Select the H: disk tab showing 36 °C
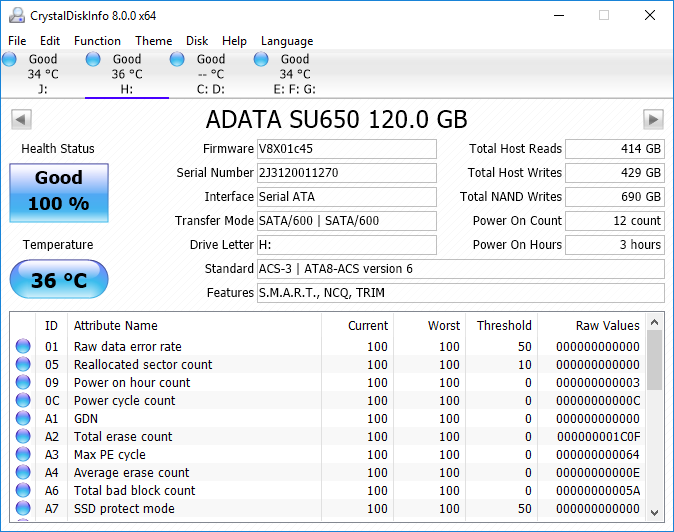Viewport: 674px width, 532px height. point(127,74)
